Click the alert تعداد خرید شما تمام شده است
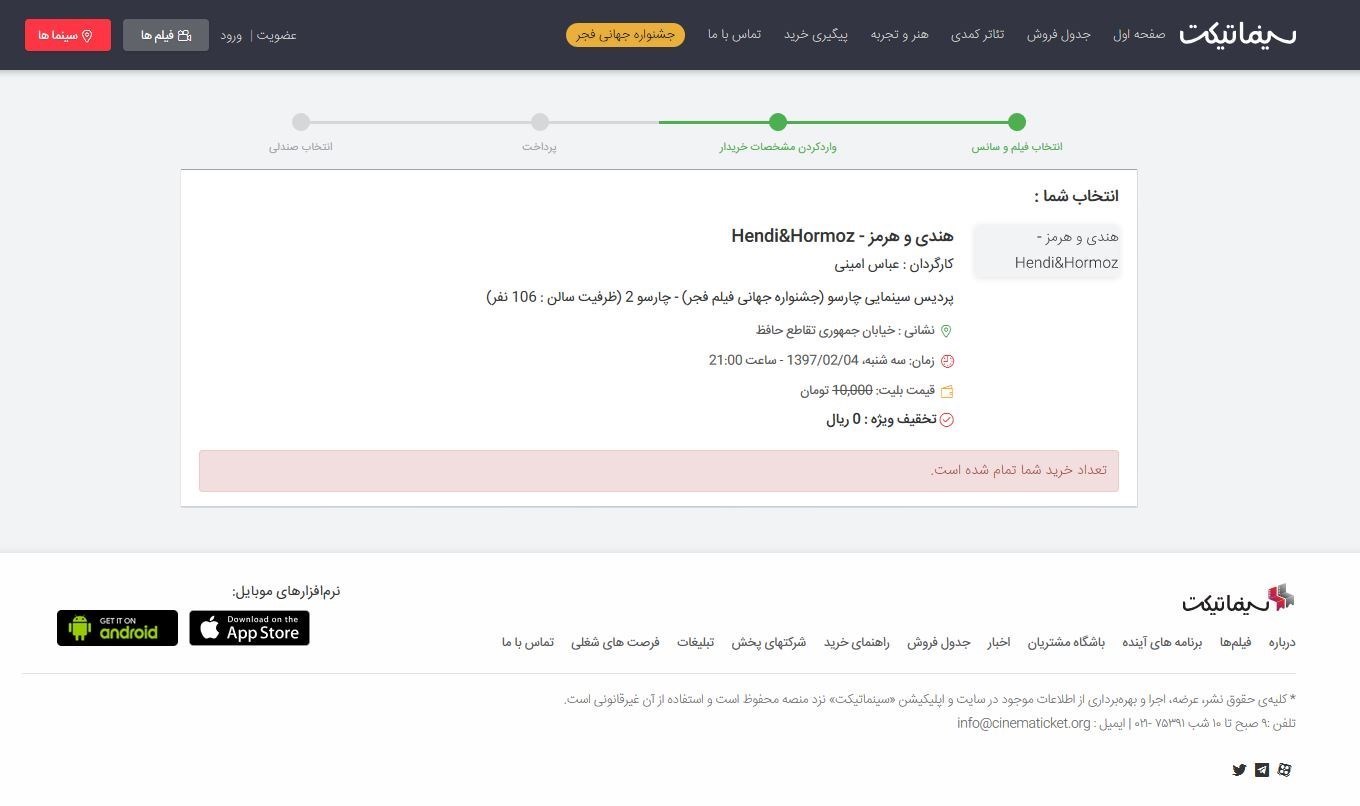 (659, 471)
